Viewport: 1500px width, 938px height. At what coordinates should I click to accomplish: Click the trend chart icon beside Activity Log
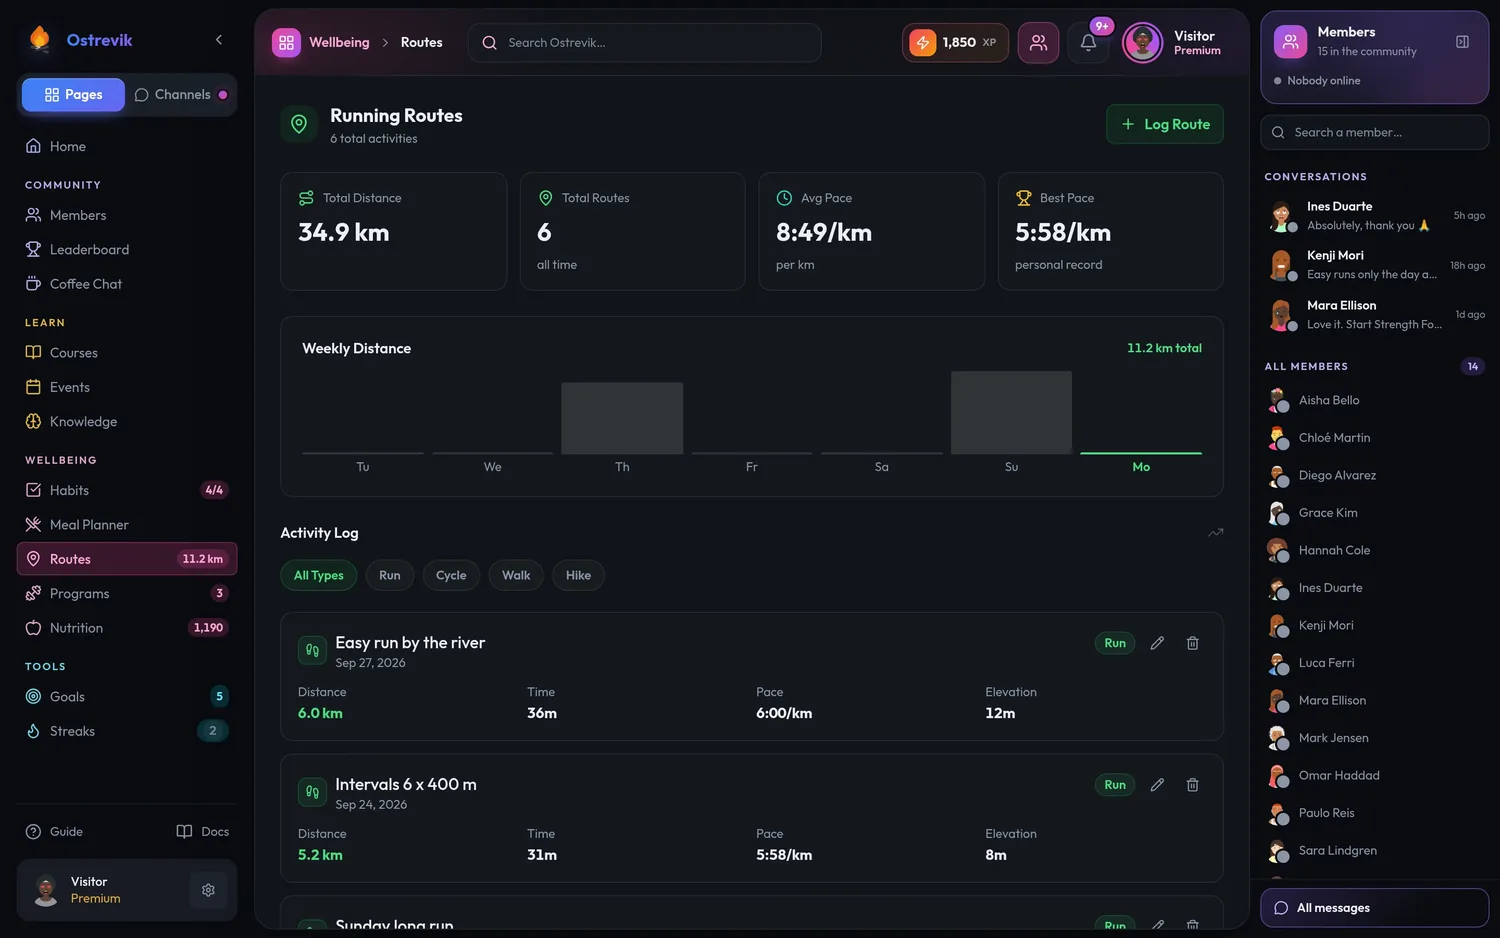1215,533
